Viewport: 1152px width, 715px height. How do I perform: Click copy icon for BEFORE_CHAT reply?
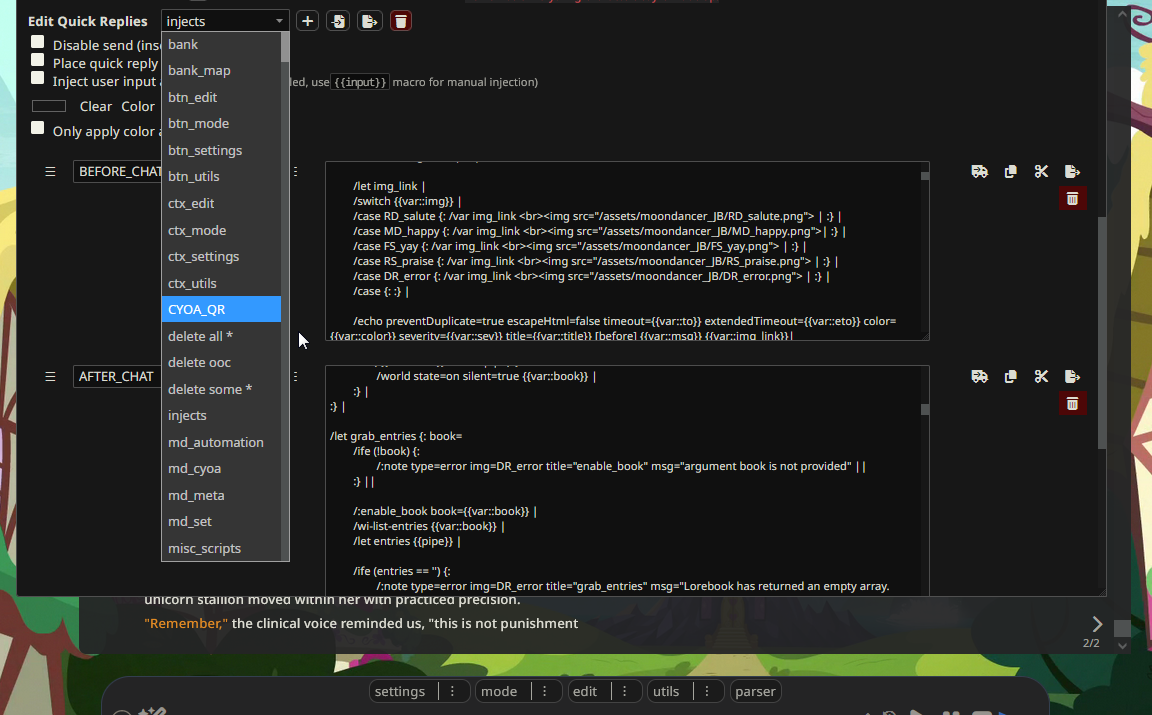[1010, 171]
